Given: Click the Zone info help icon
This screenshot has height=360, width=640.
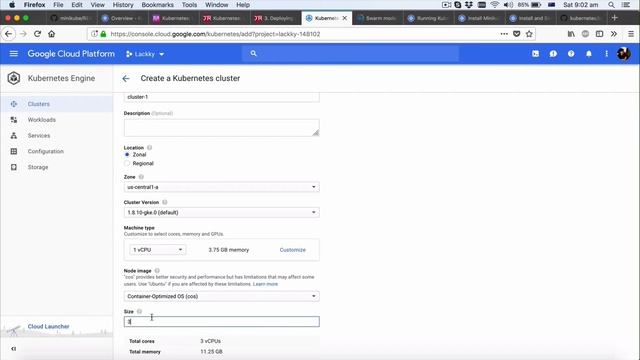Looking at the screenshot, I should coord(141,177).
